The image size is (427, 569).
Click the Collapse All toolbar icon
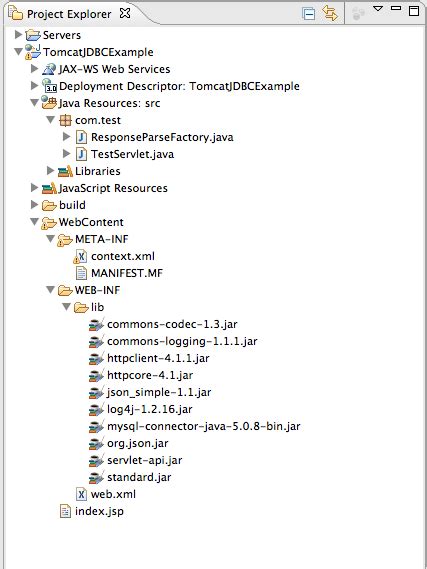[x=308, y=14]
